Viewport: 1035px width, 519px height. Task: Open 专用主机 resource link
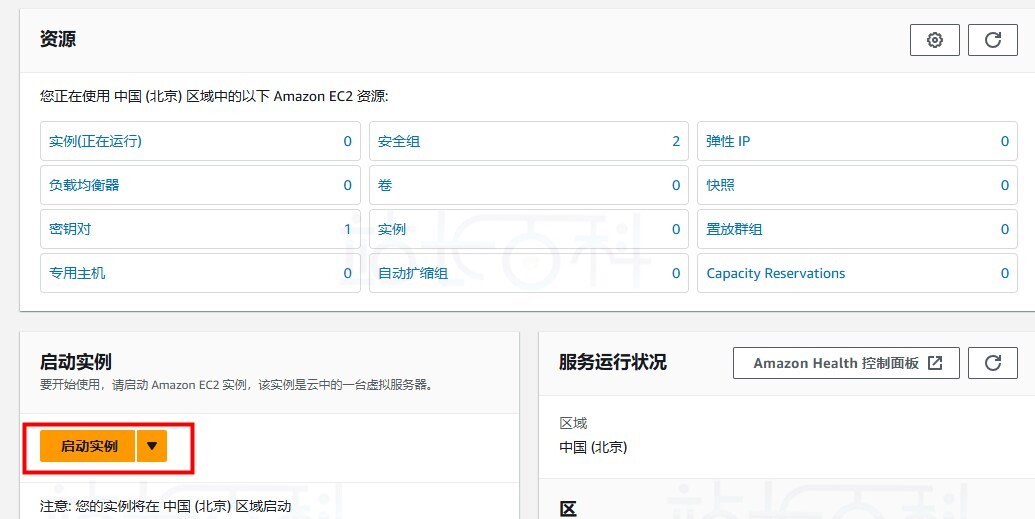point(77,273)
